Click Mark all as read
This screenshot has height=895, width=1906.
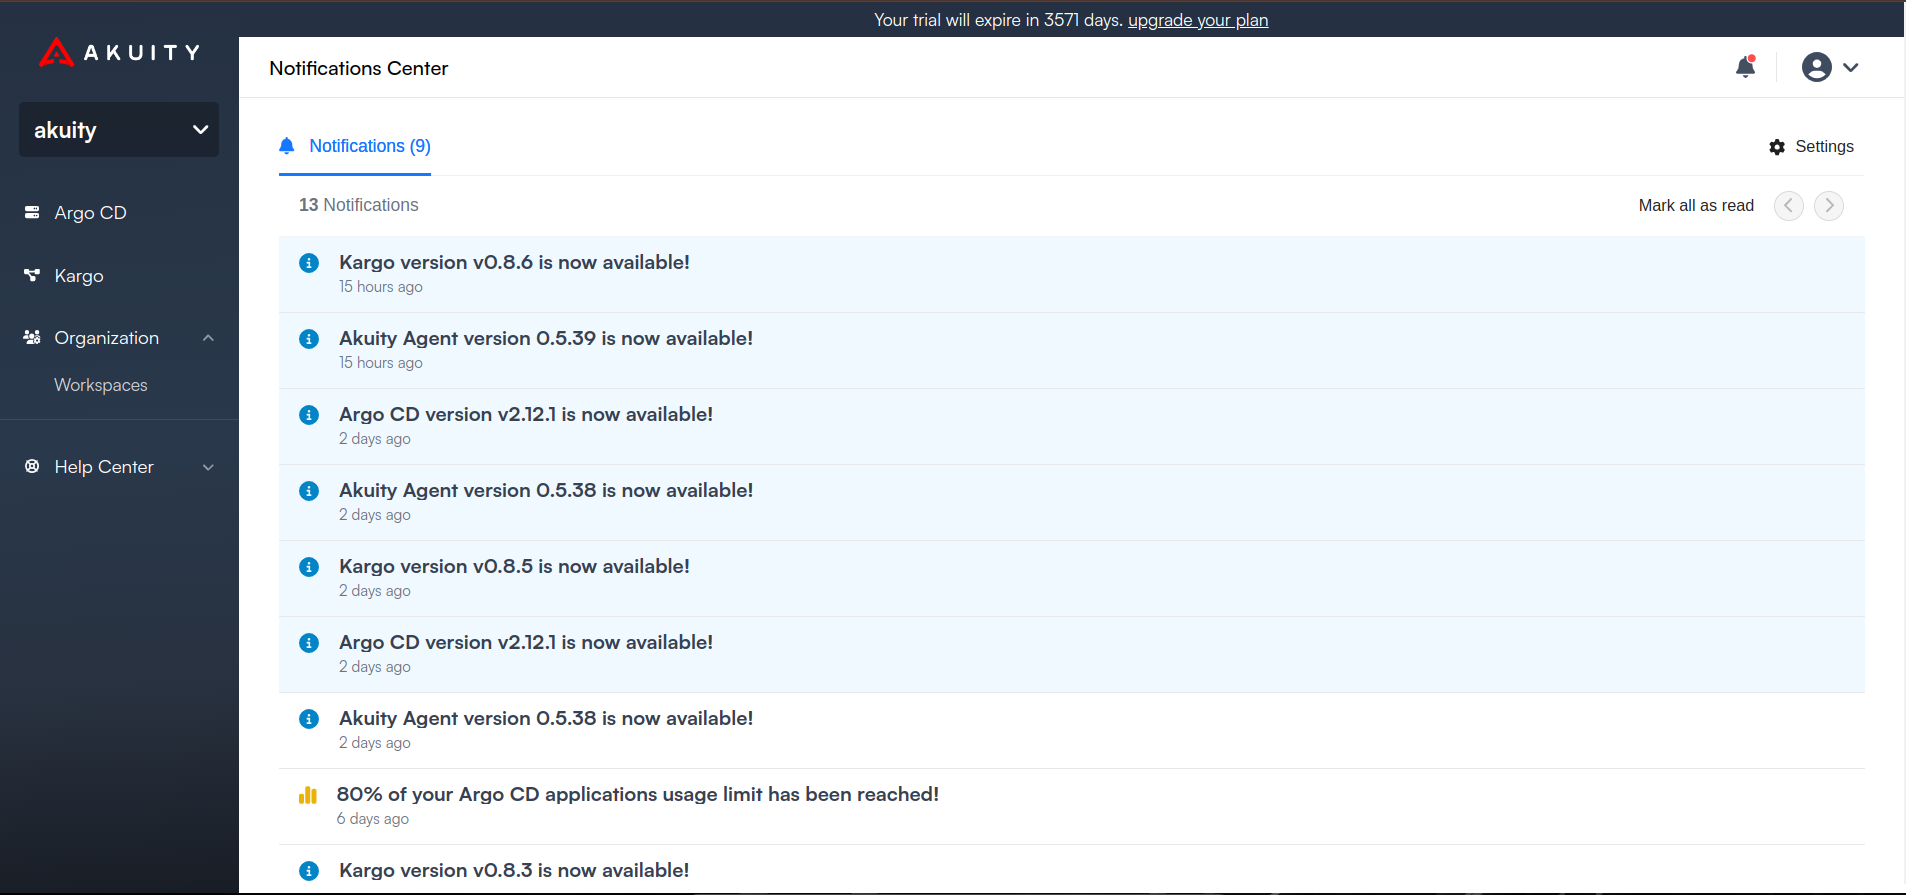(x=1696, y=205)
